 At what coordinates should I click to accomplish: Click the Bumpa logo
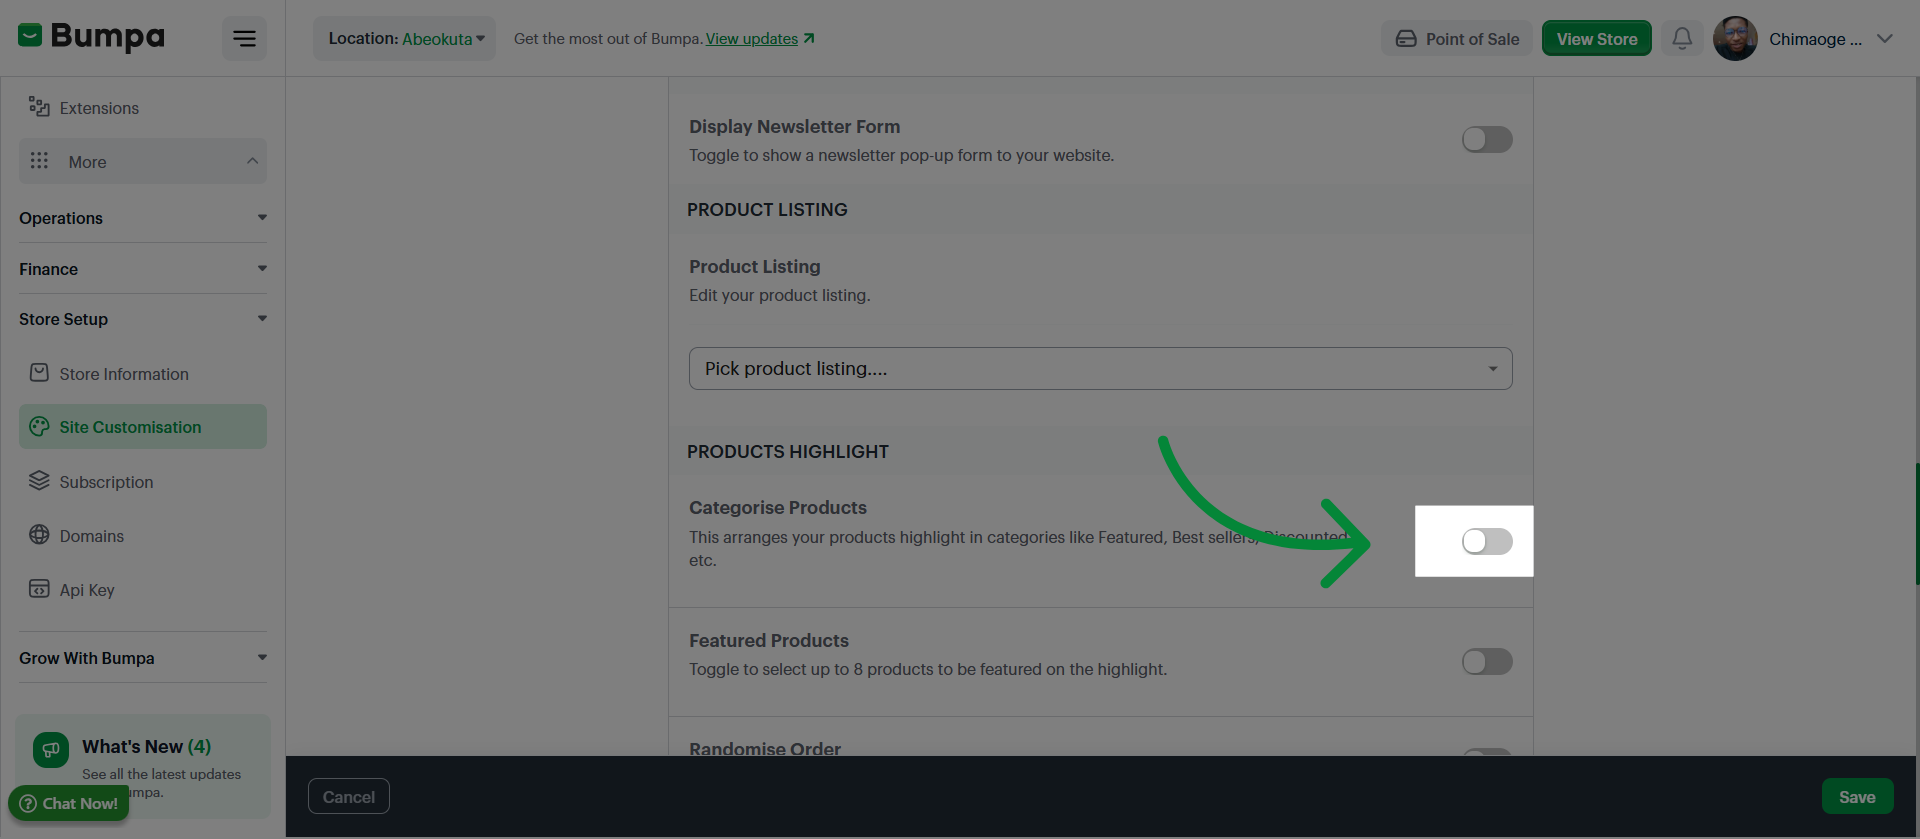[x=91, y=37]
